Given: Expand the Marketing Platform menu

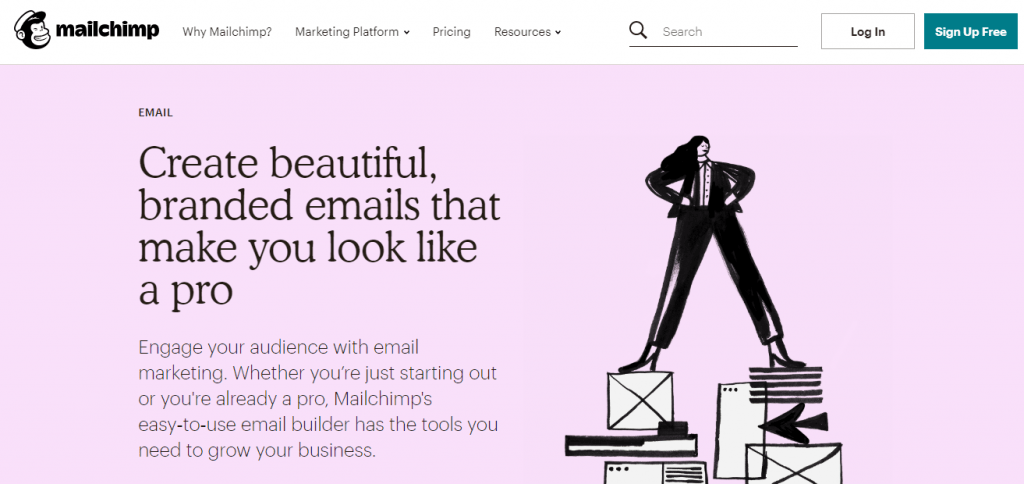Looking at the screenshot, I should (x=352, y=31).
